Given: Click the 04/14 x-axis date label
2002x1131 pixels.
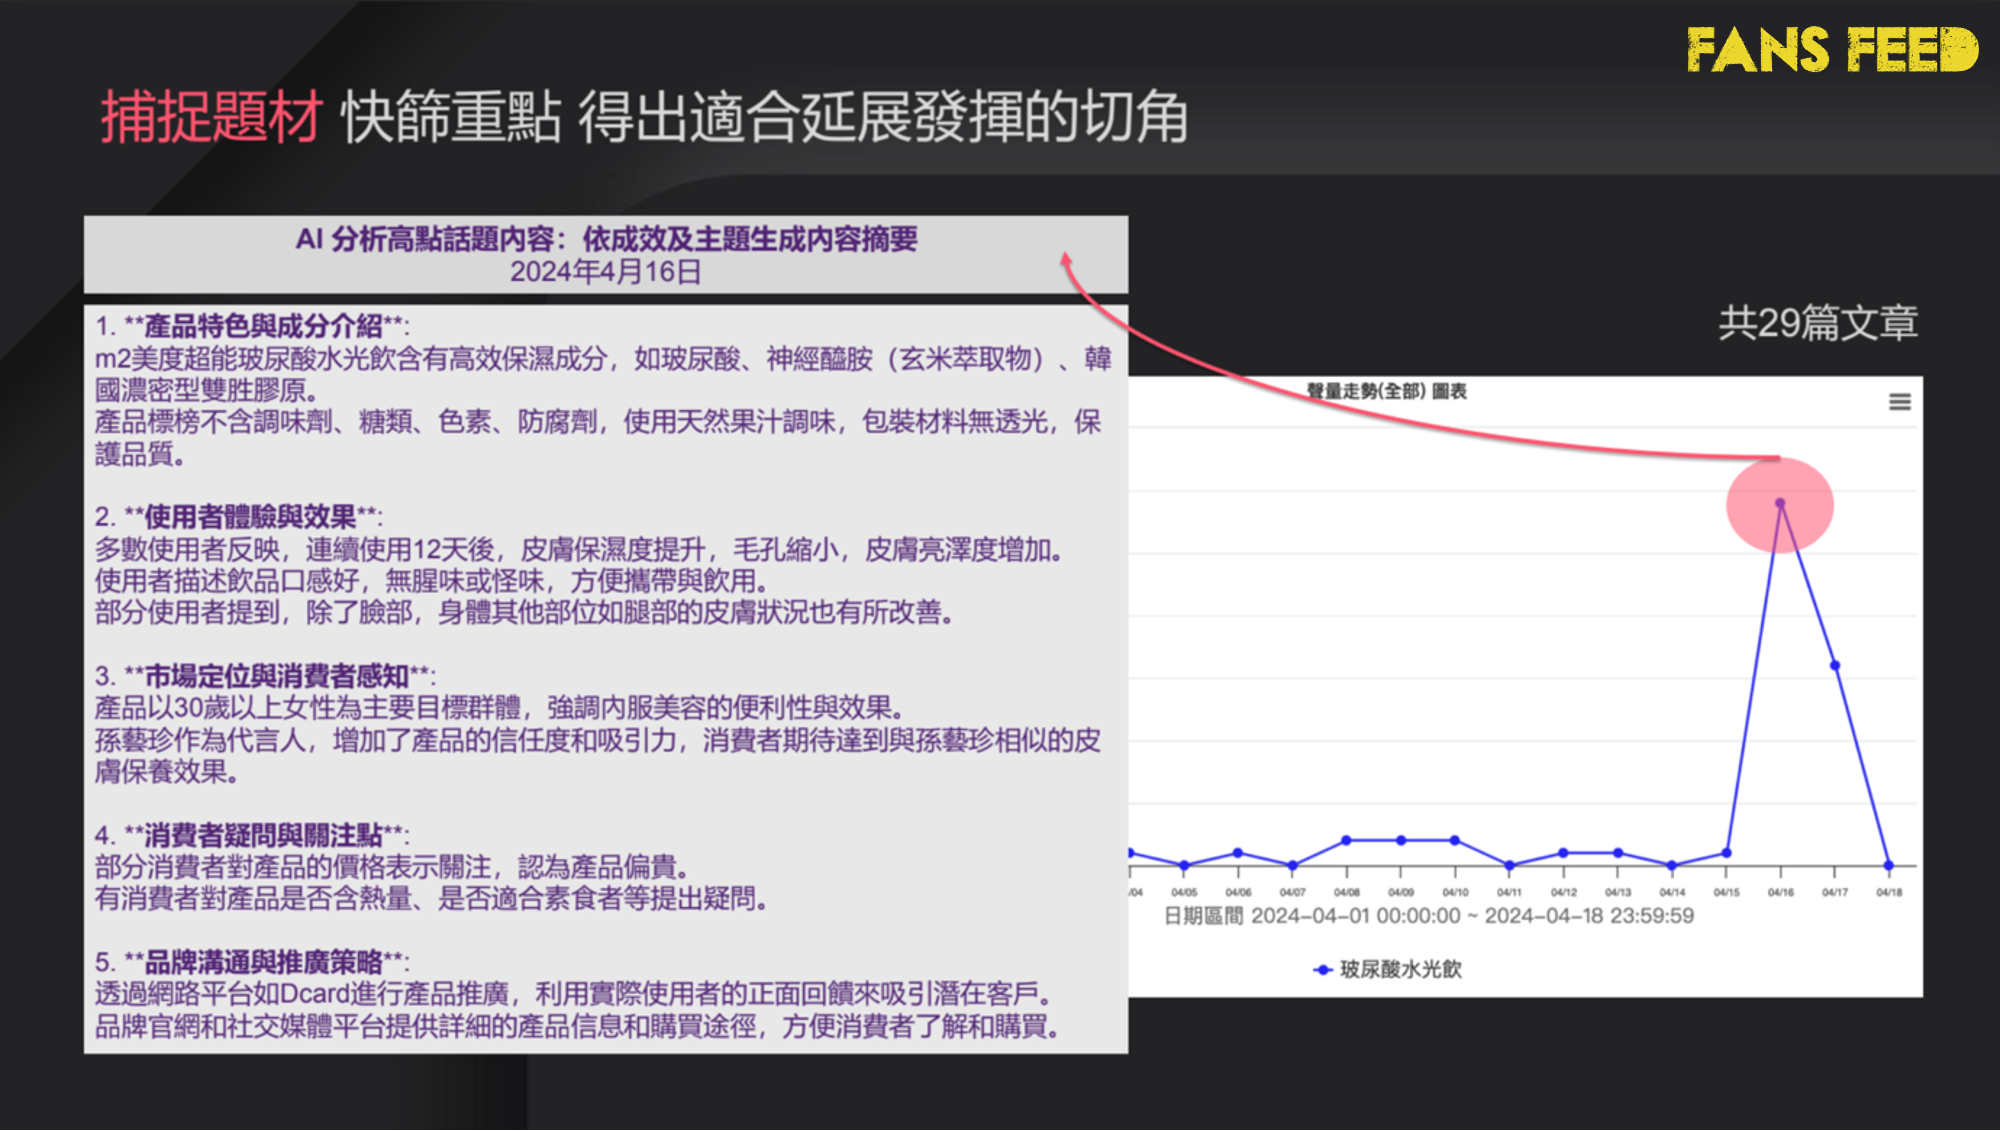Looking at the screenshot, I should tap(1673, 893).
